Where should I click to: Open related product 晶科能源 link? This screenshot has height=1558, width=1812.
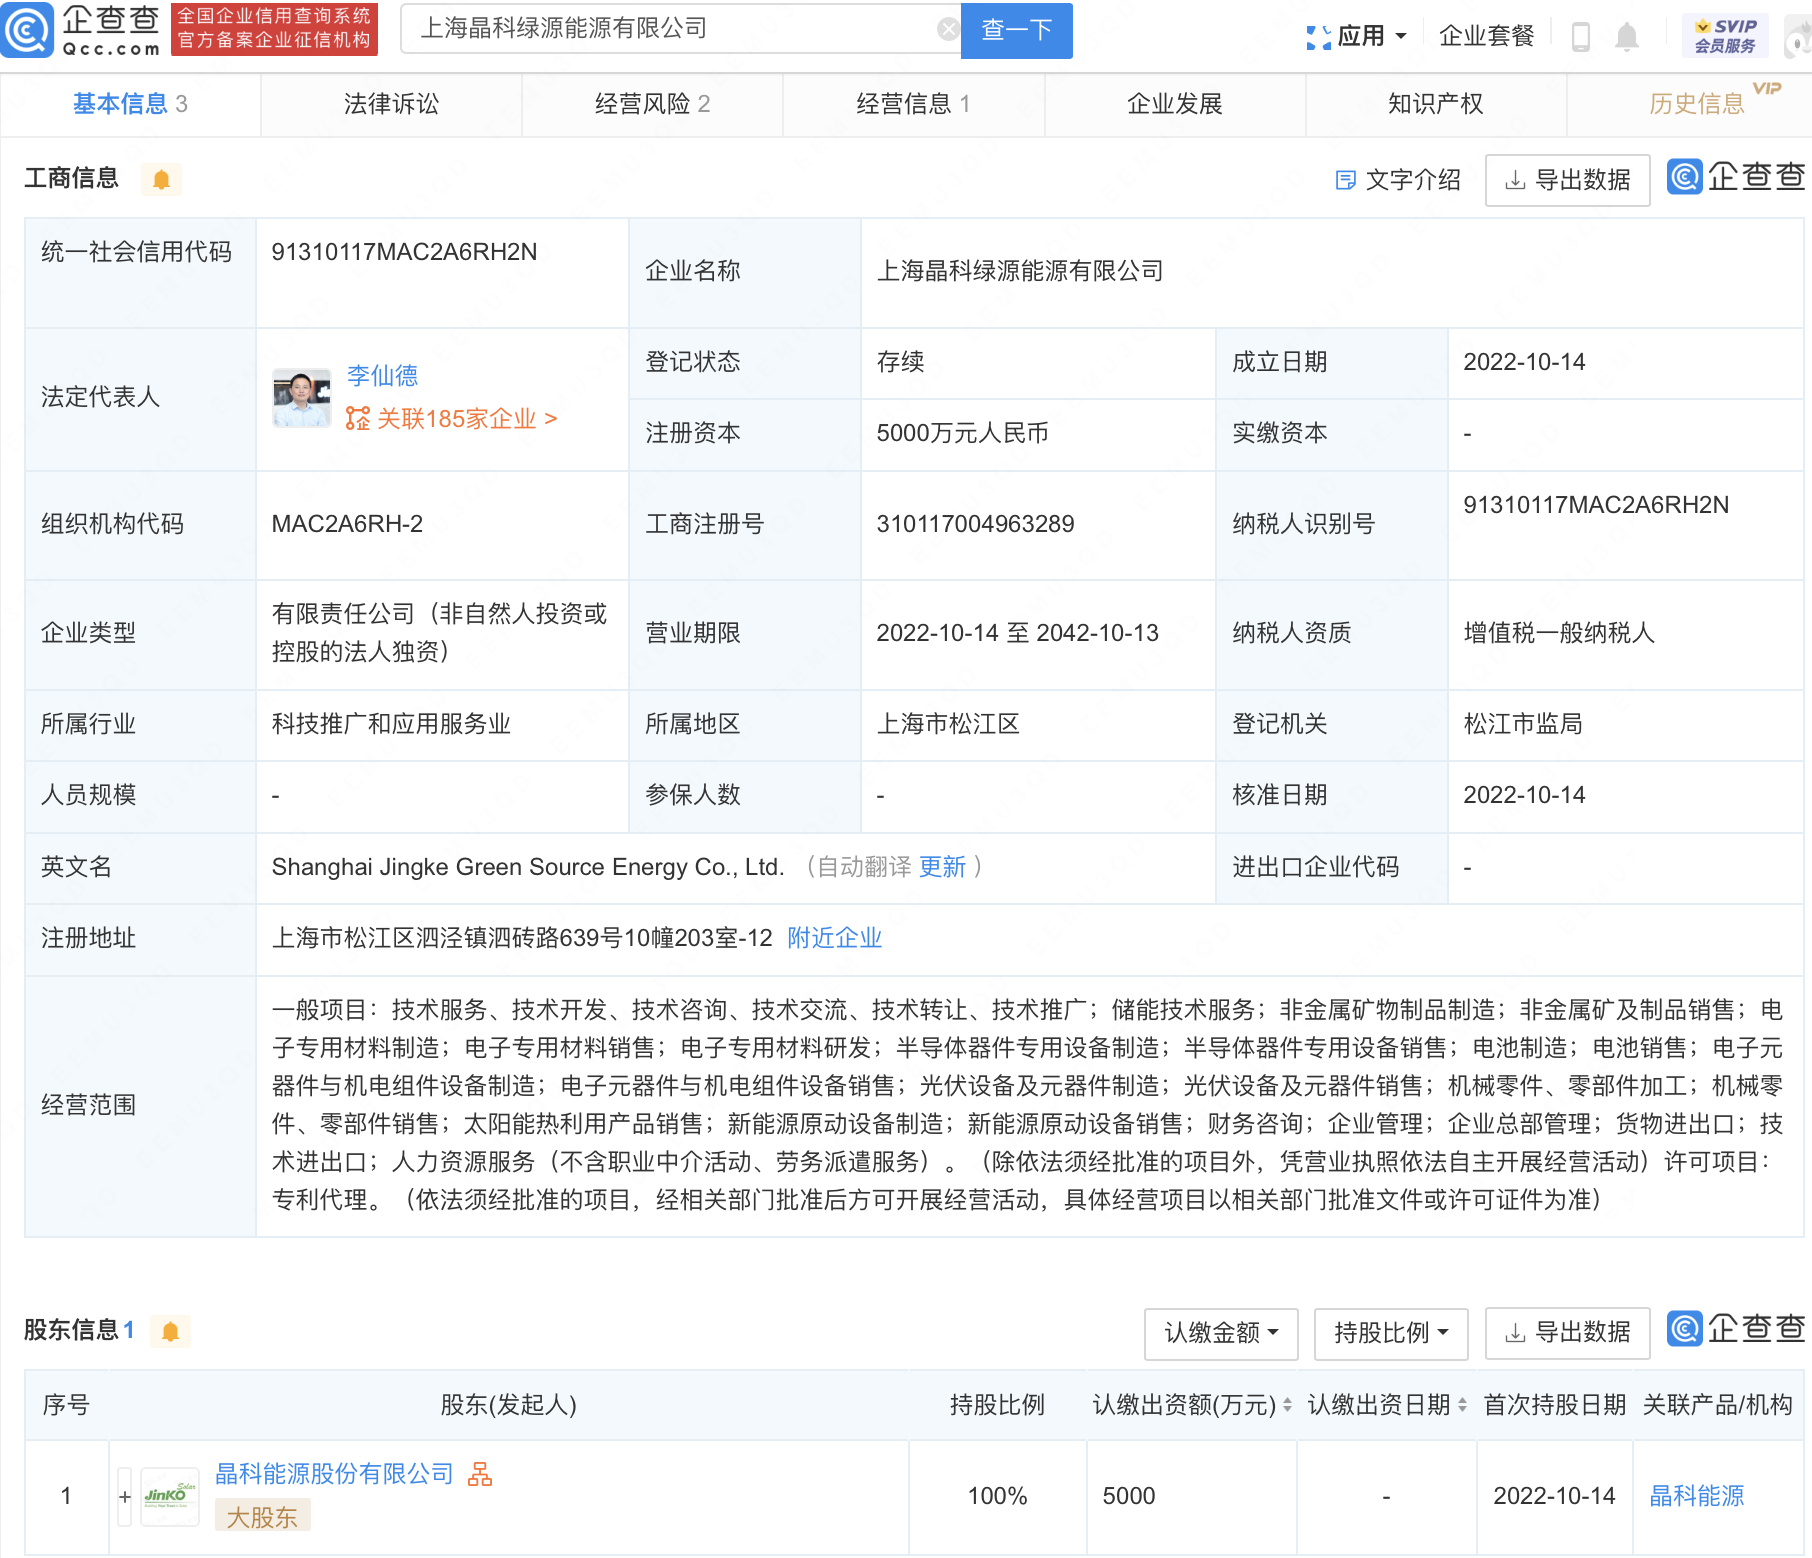point(1696,1496)
